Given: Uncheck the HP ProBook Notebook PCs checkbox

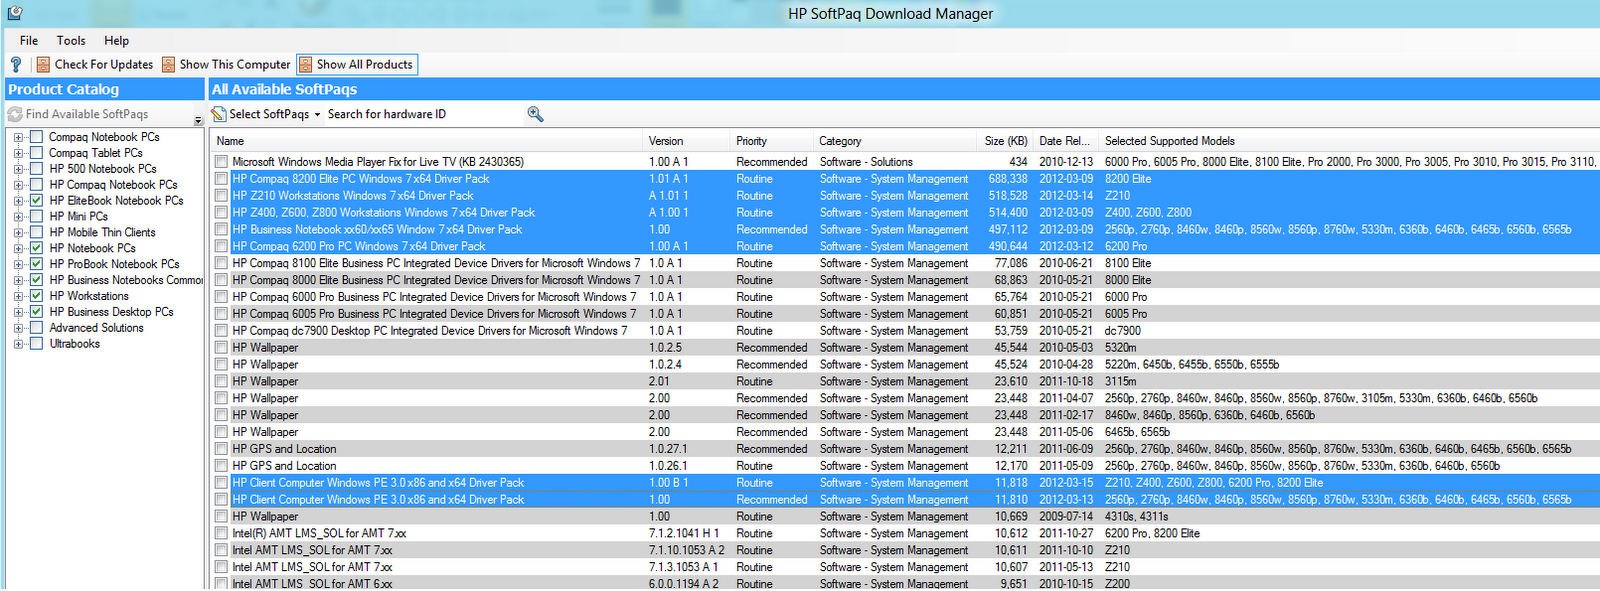Looking at the screenshot, I should 36,264.
